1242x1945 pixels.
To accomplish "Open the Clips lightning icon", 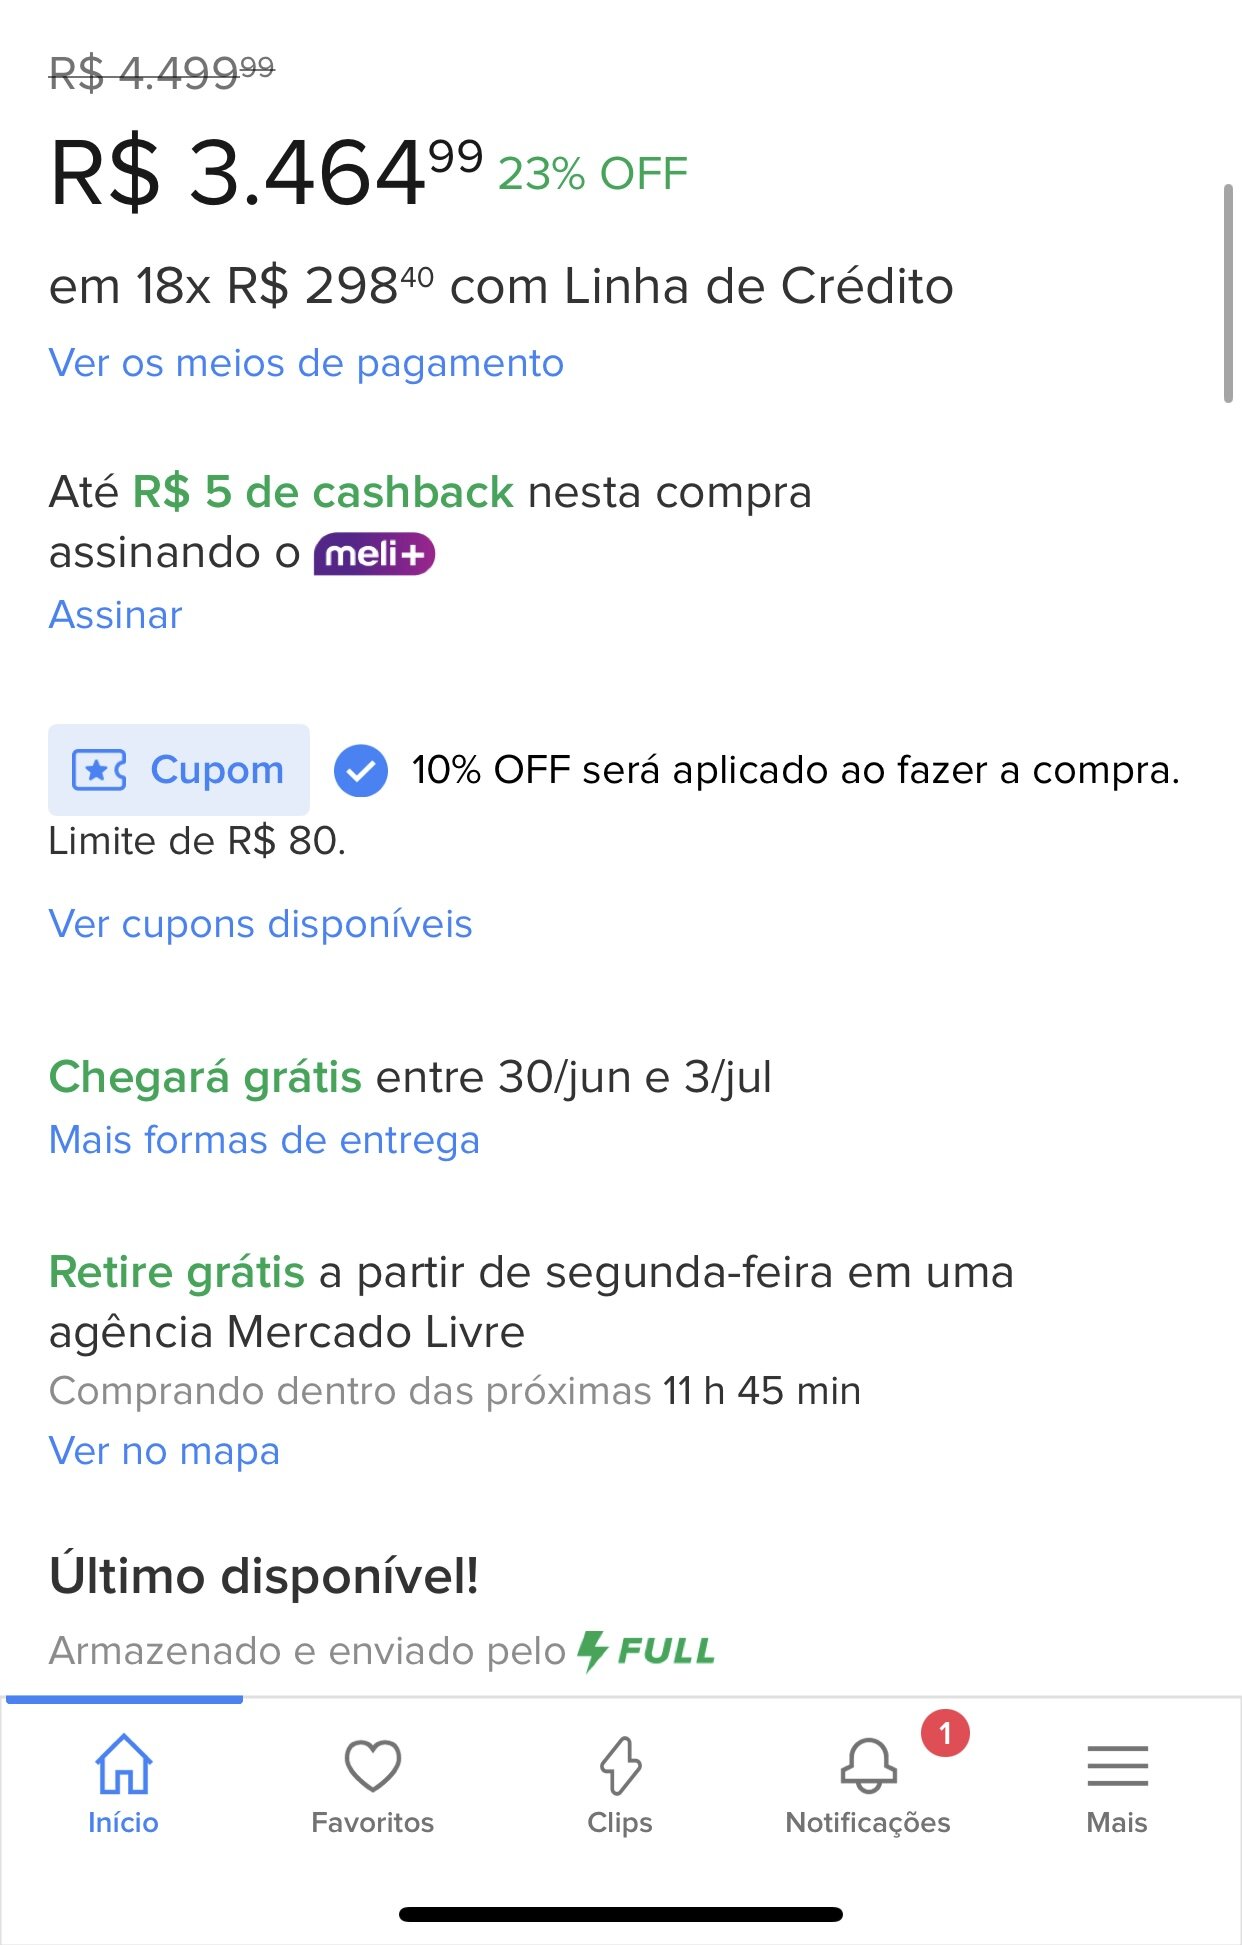I will pyautogui.click(x=620, y=1765).
